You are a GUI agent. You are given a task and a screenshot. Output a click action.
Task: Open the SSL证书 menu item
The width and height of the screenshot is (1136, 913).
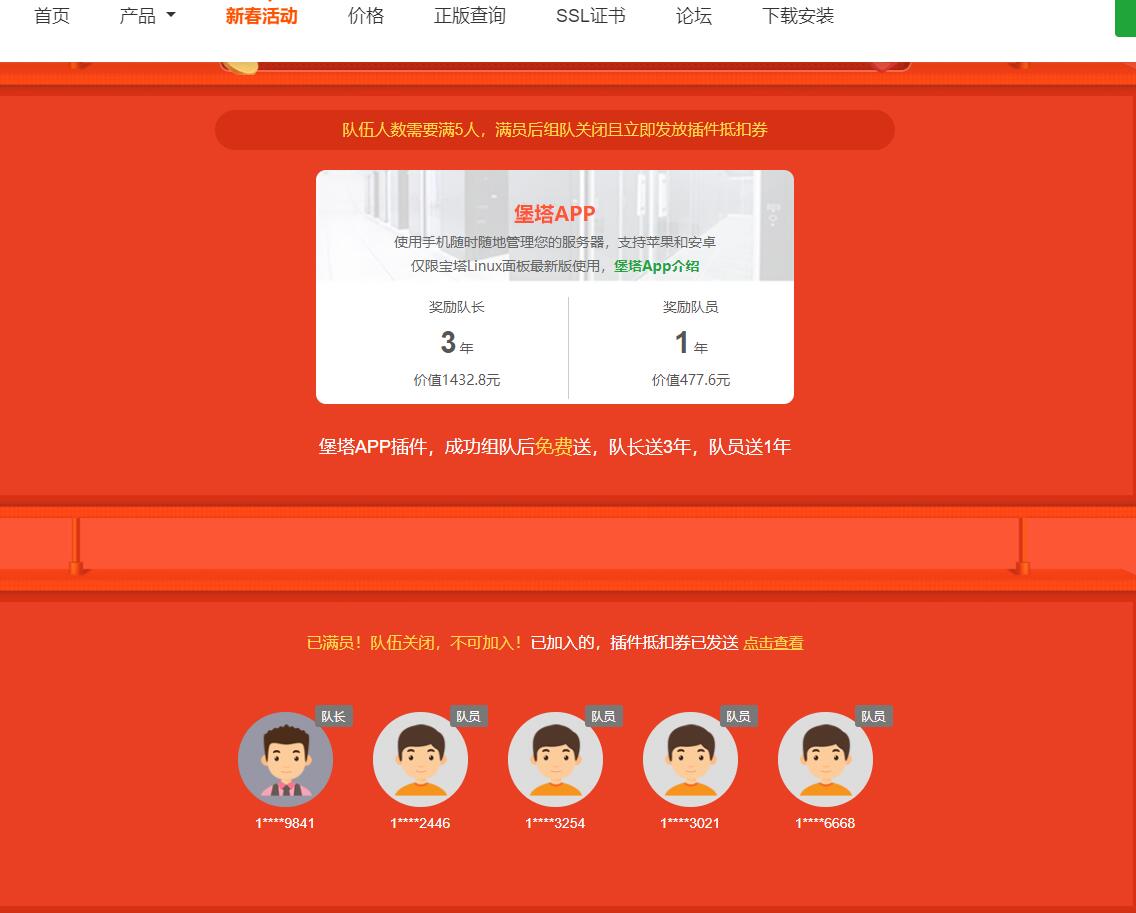(590, 16)
